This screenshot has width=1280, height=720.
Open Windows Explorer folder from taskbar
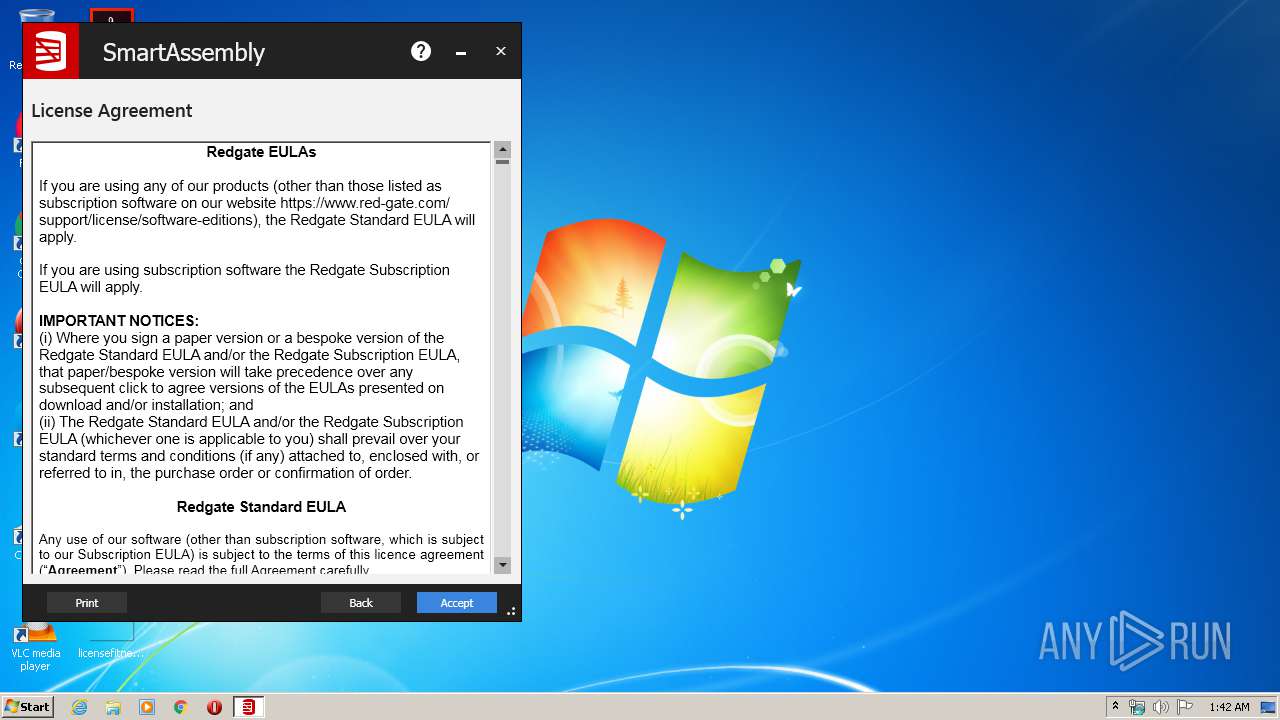click(113, 707)
